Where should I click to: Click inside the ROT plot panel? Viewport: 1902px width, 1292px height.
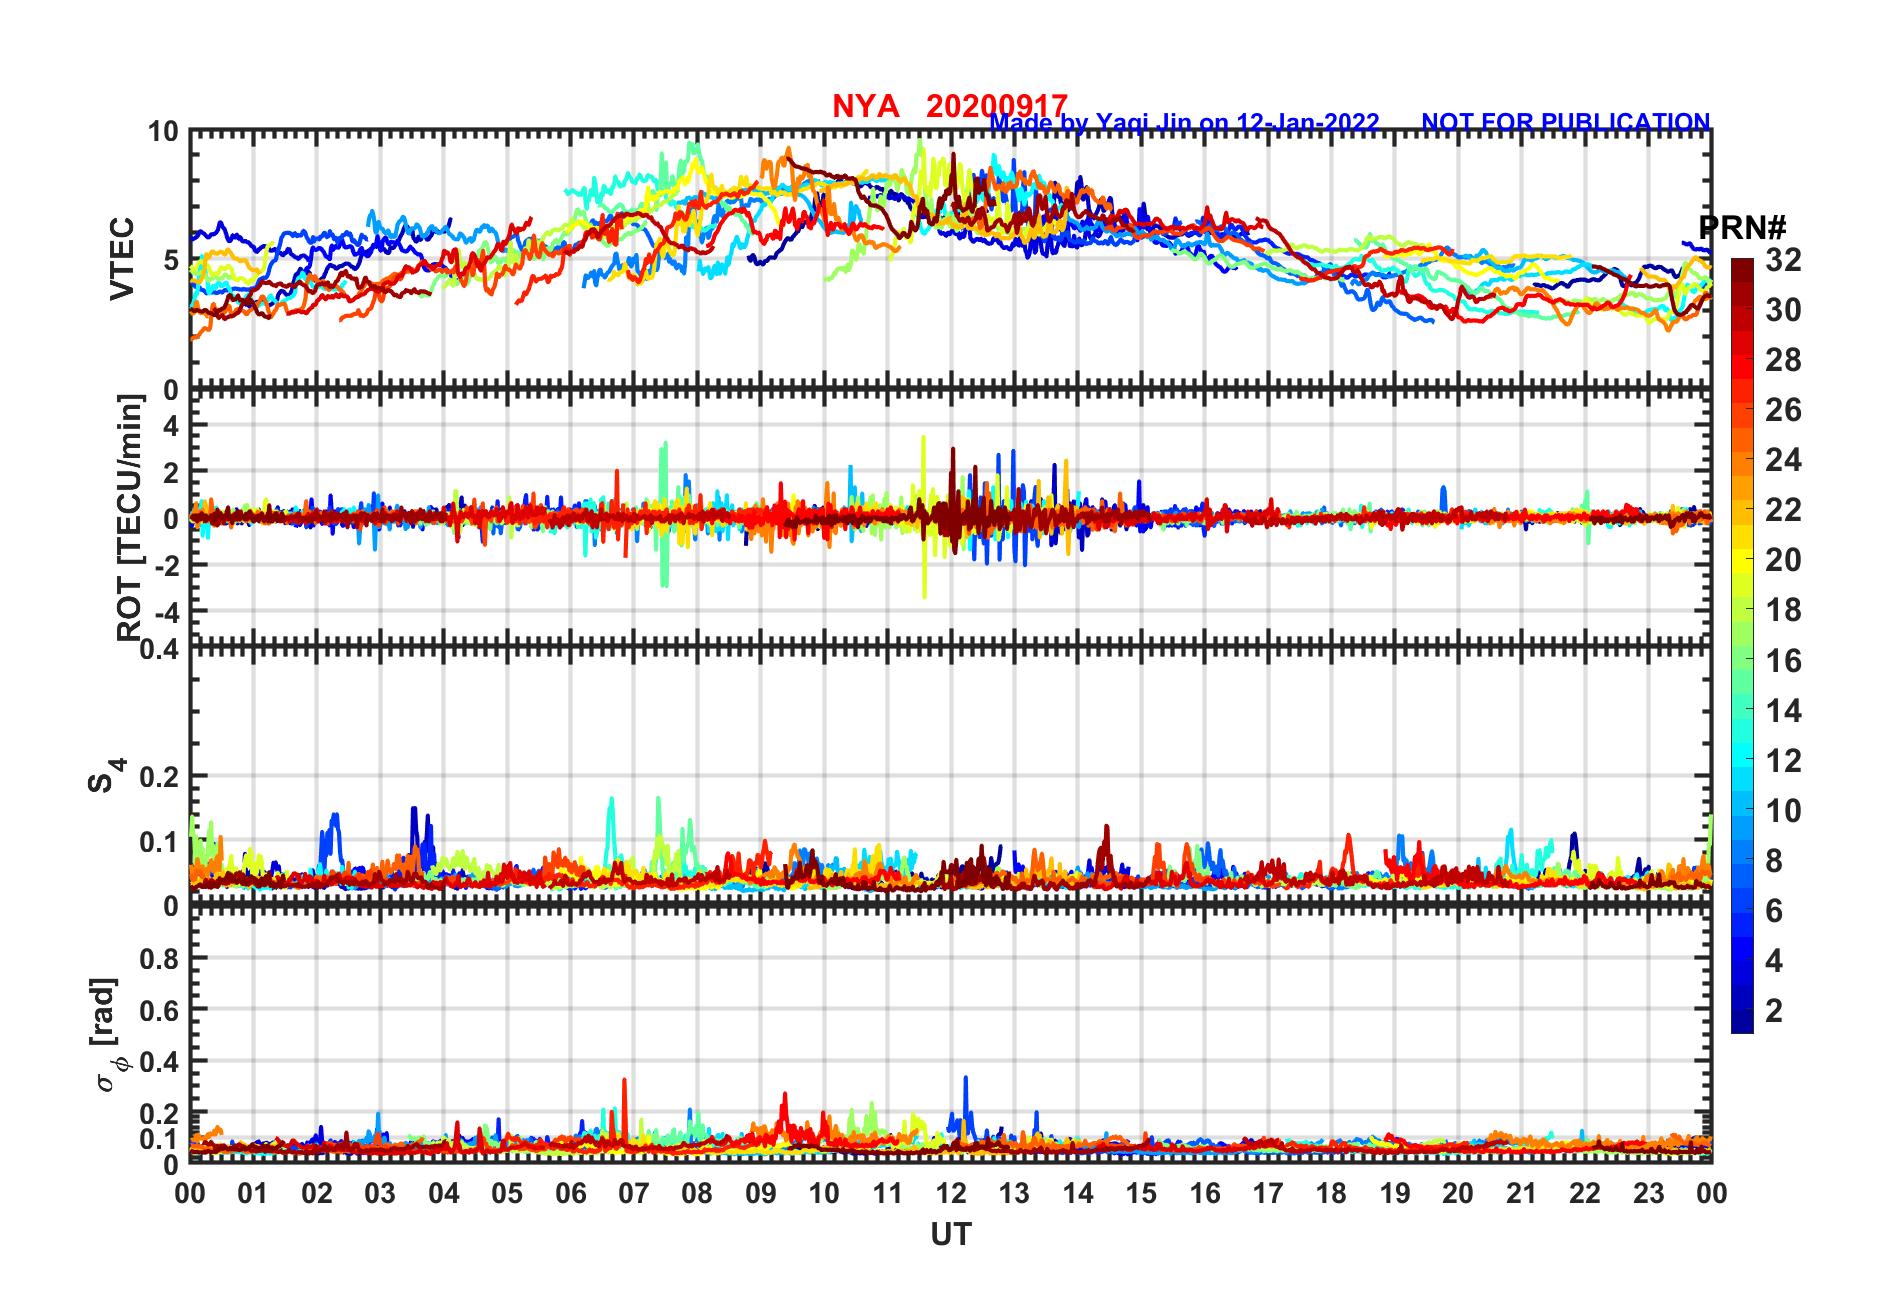951,517
